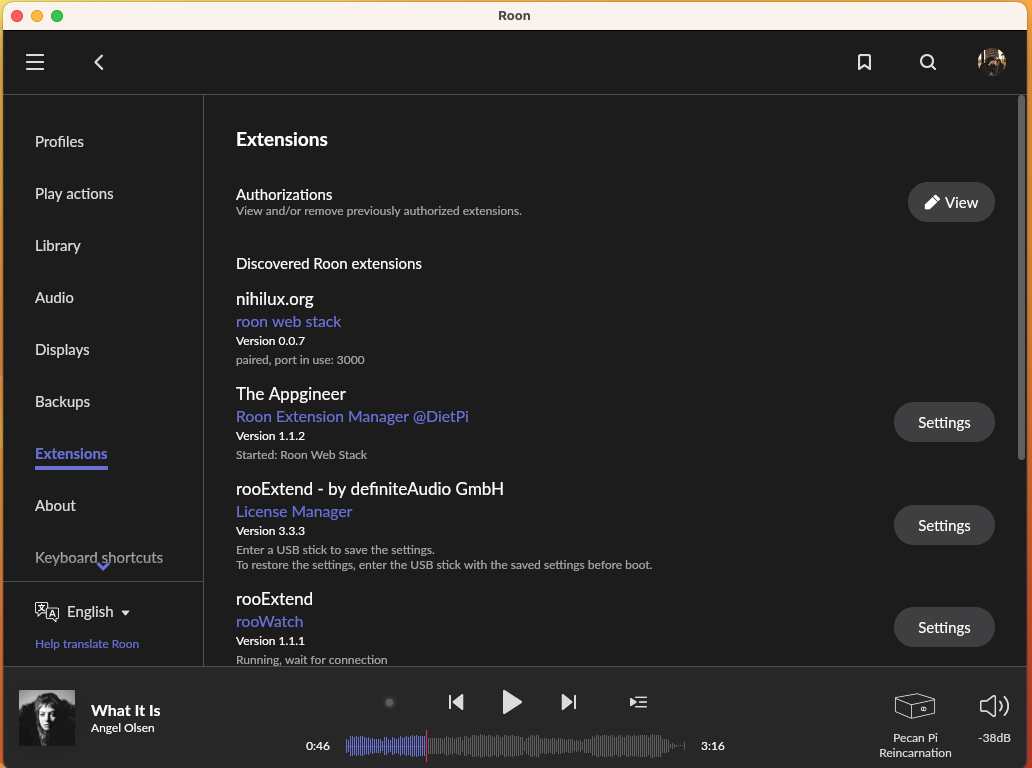Click the Version 0.0.7 text
This screenshot has width=1032, height=768.
(271, 341)
